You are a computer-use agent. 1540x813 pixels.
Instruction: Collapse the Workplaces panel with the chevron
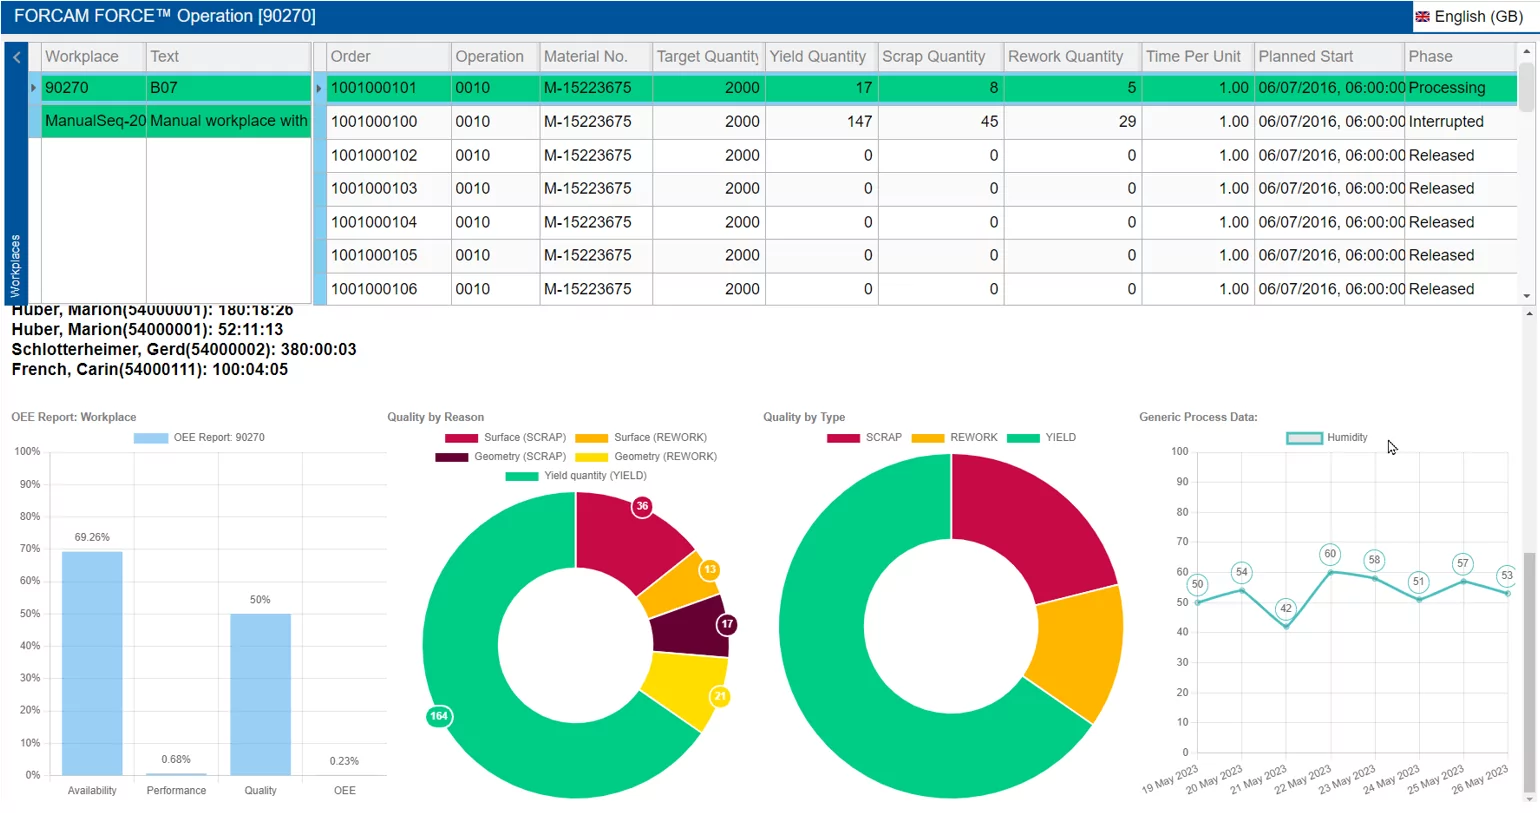[16, 57]
